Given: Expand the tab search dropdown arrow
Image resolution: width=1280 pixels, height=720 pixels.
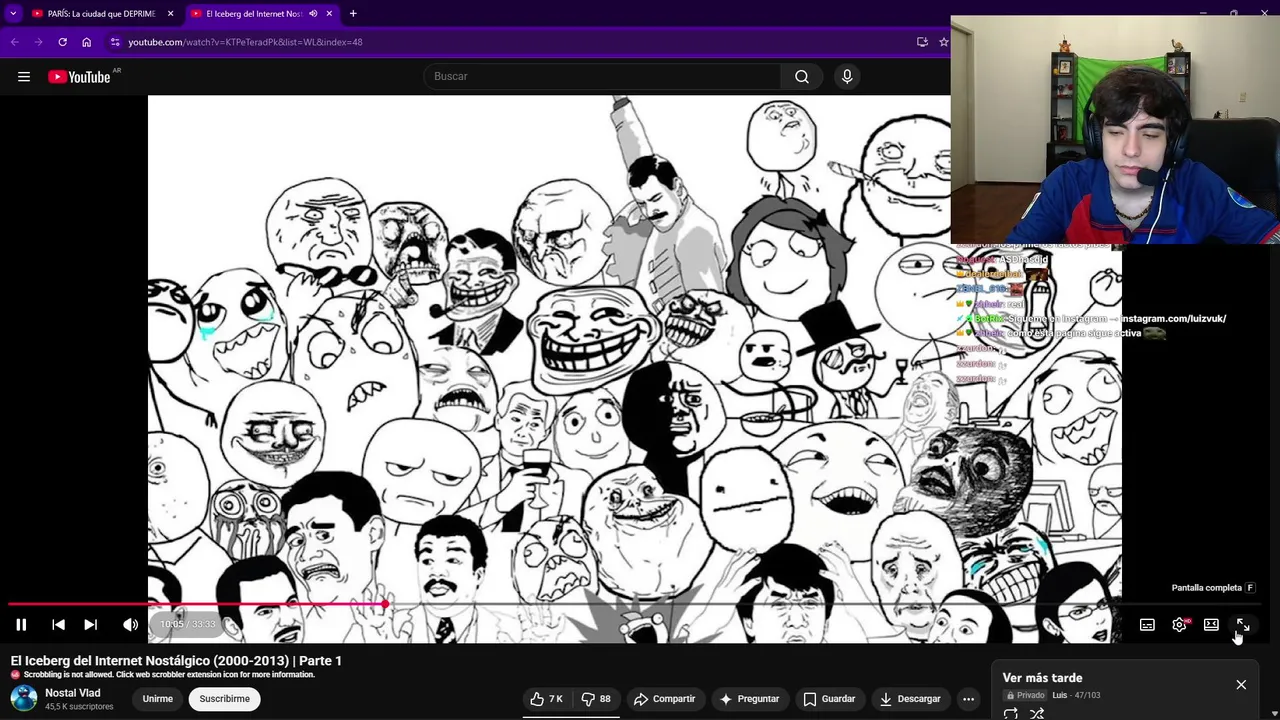Looking at the screenshot, I should (13, 14).
